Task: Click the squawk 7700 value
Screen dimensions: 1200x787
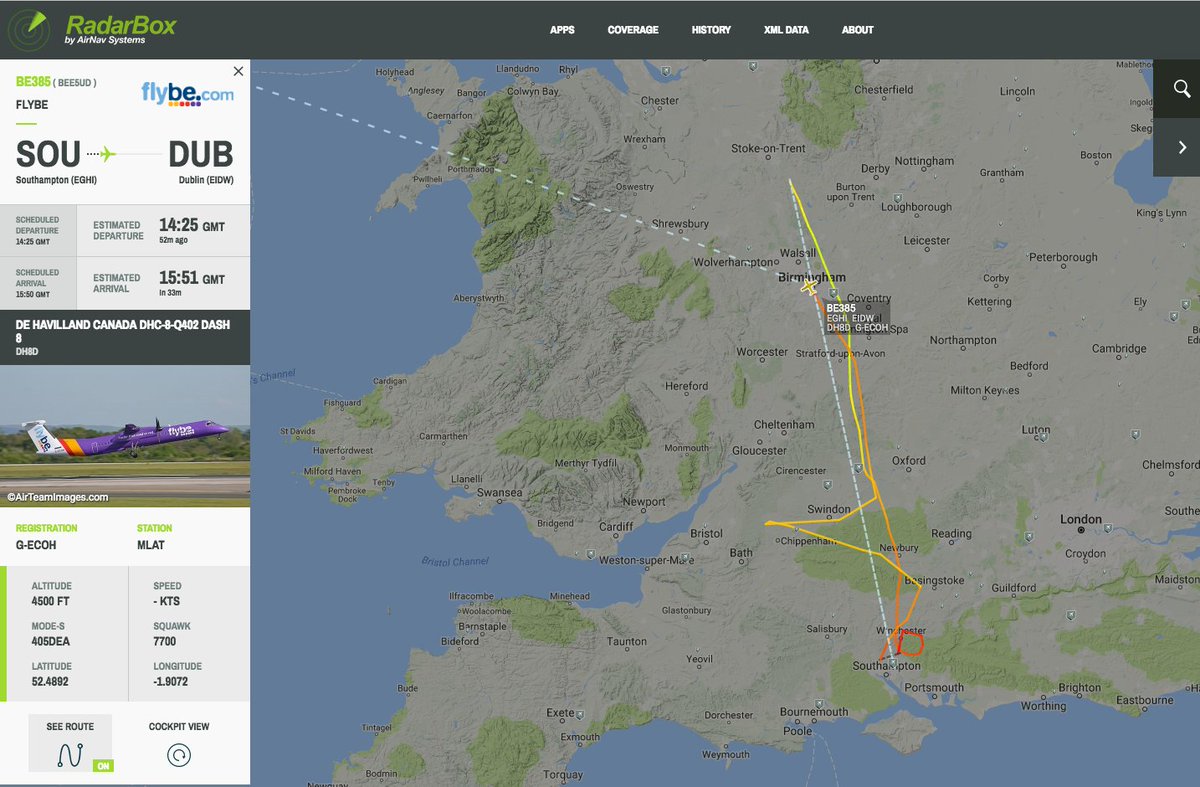Action: pyautogui.click(x=165, y=641)
